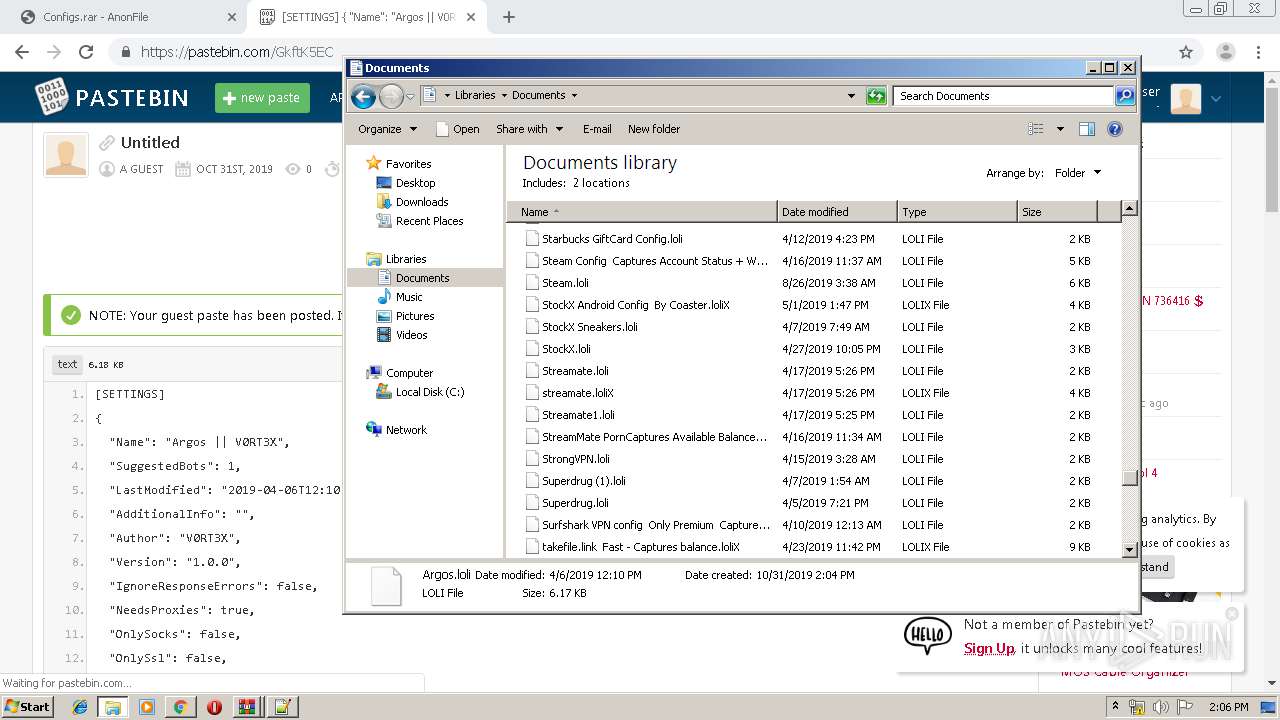Open the Arrange by Folder dropdown
This screenshot has height=720, width=1280.
point(1078,173)
